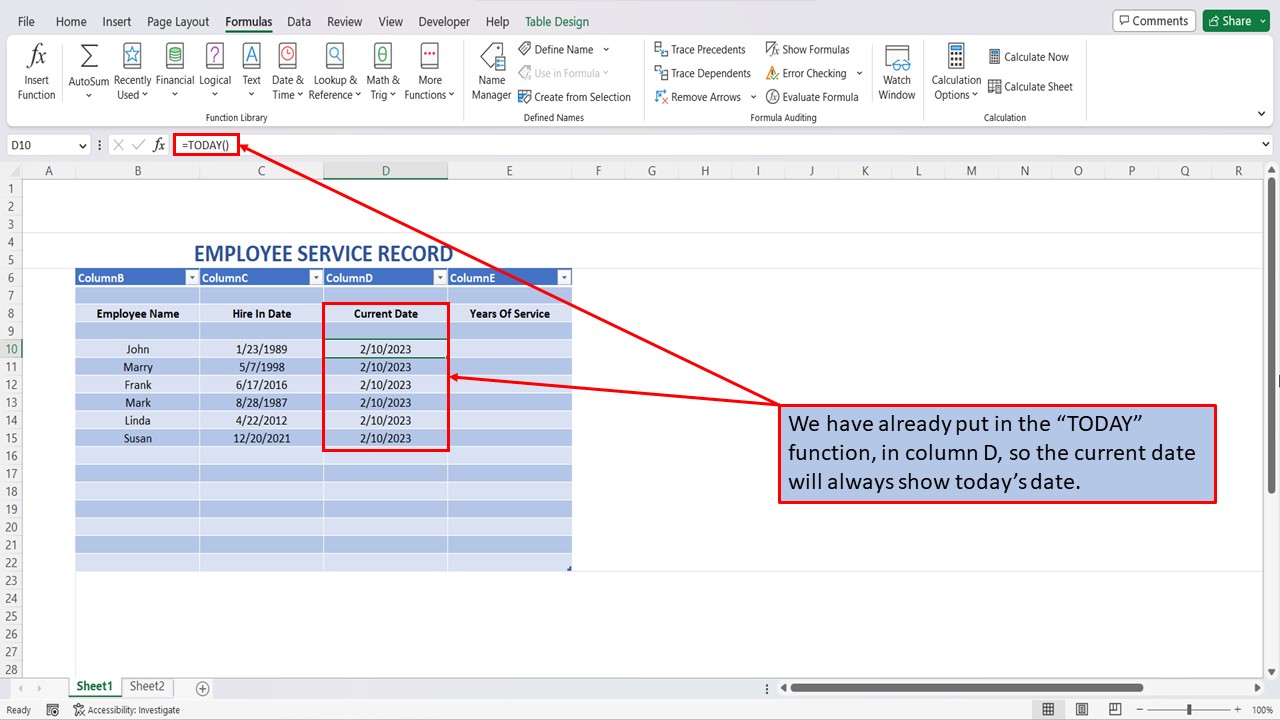Click the Trace Precedents icon
The height and width of the screenshot is (720, 1280).
point(700,48)
